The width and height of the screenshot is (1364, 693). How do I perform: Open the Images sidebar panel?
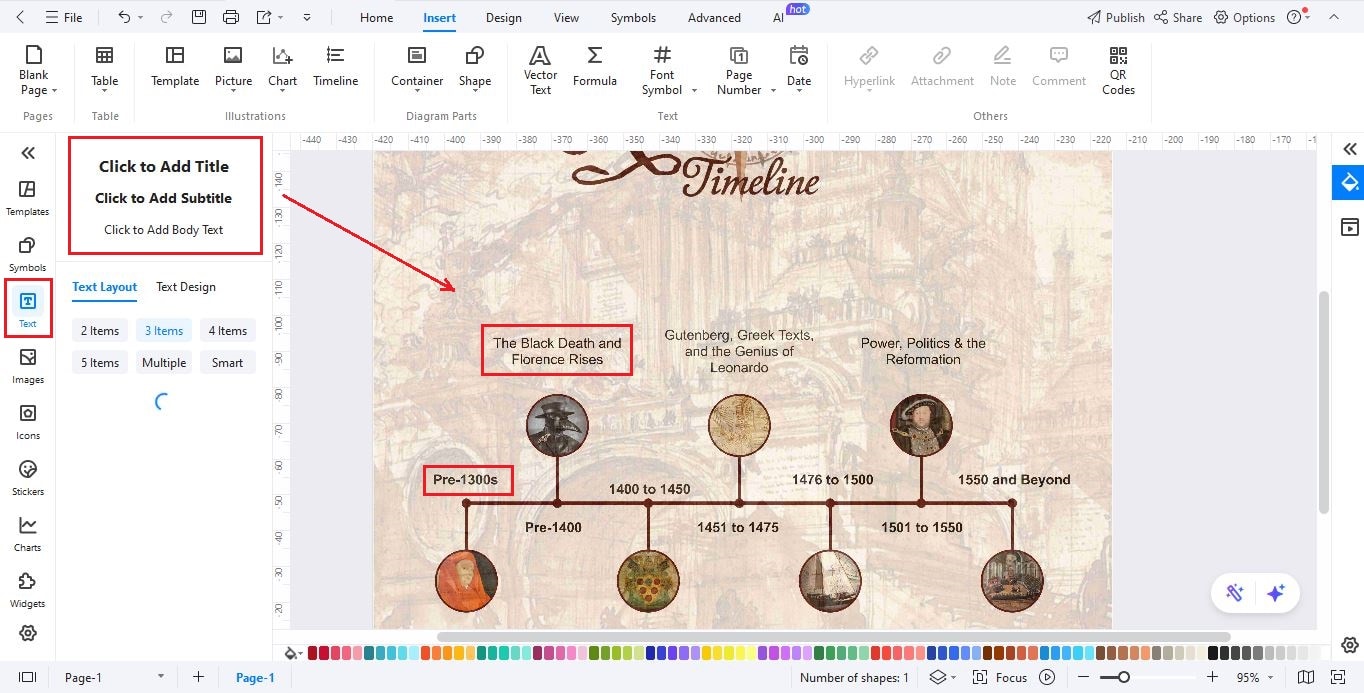coord(28,366)
